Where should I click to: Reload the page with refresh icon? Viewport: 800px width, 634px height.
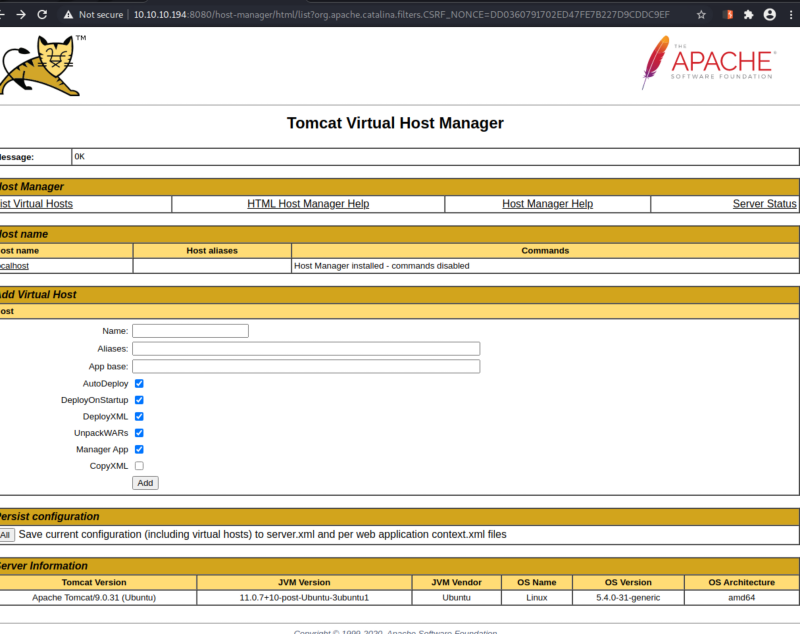(42, 15)
